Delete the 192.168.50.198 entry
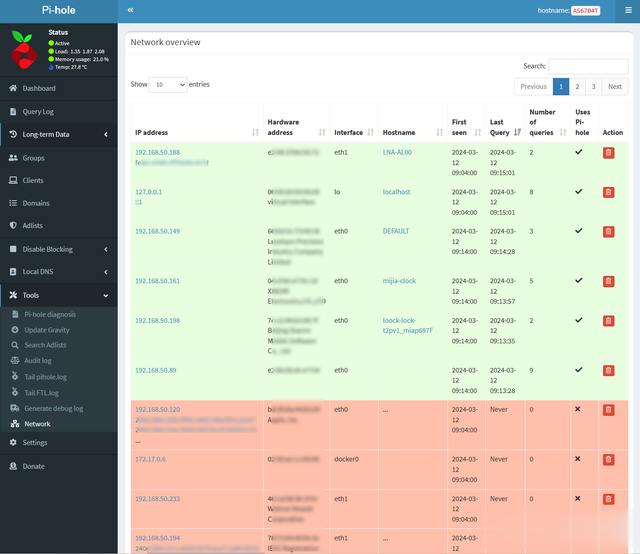The width and height of the screenshot is (640, 554). point(608,321)
